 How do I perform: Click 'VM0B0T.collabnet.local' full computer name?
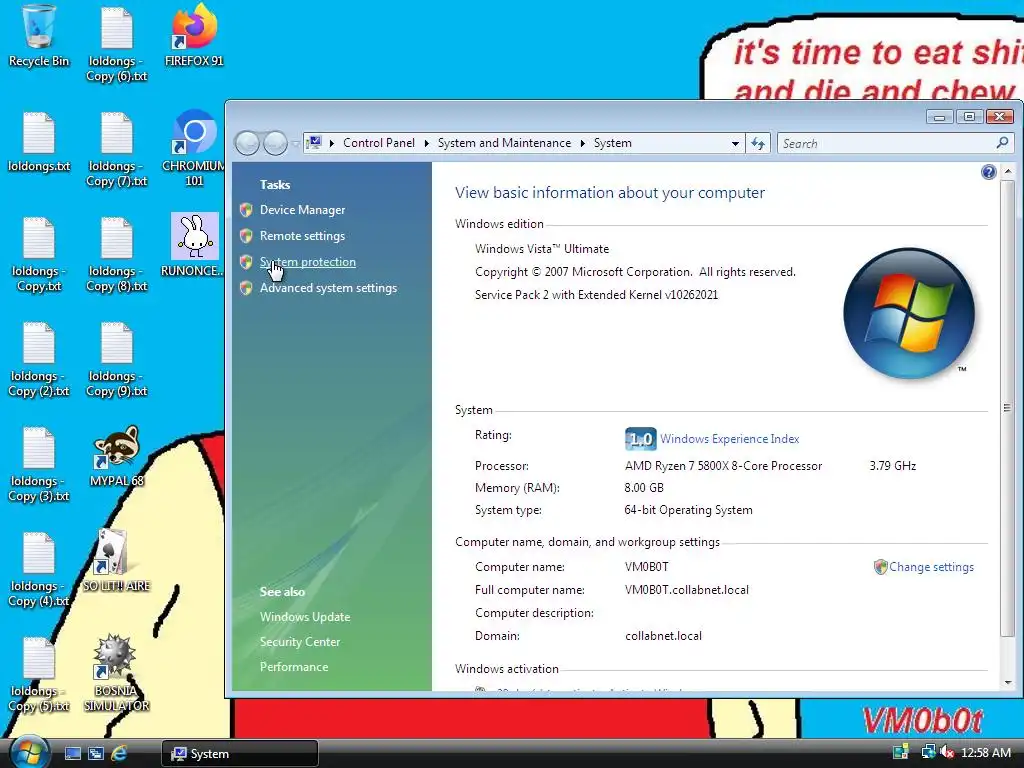point(687,590)
